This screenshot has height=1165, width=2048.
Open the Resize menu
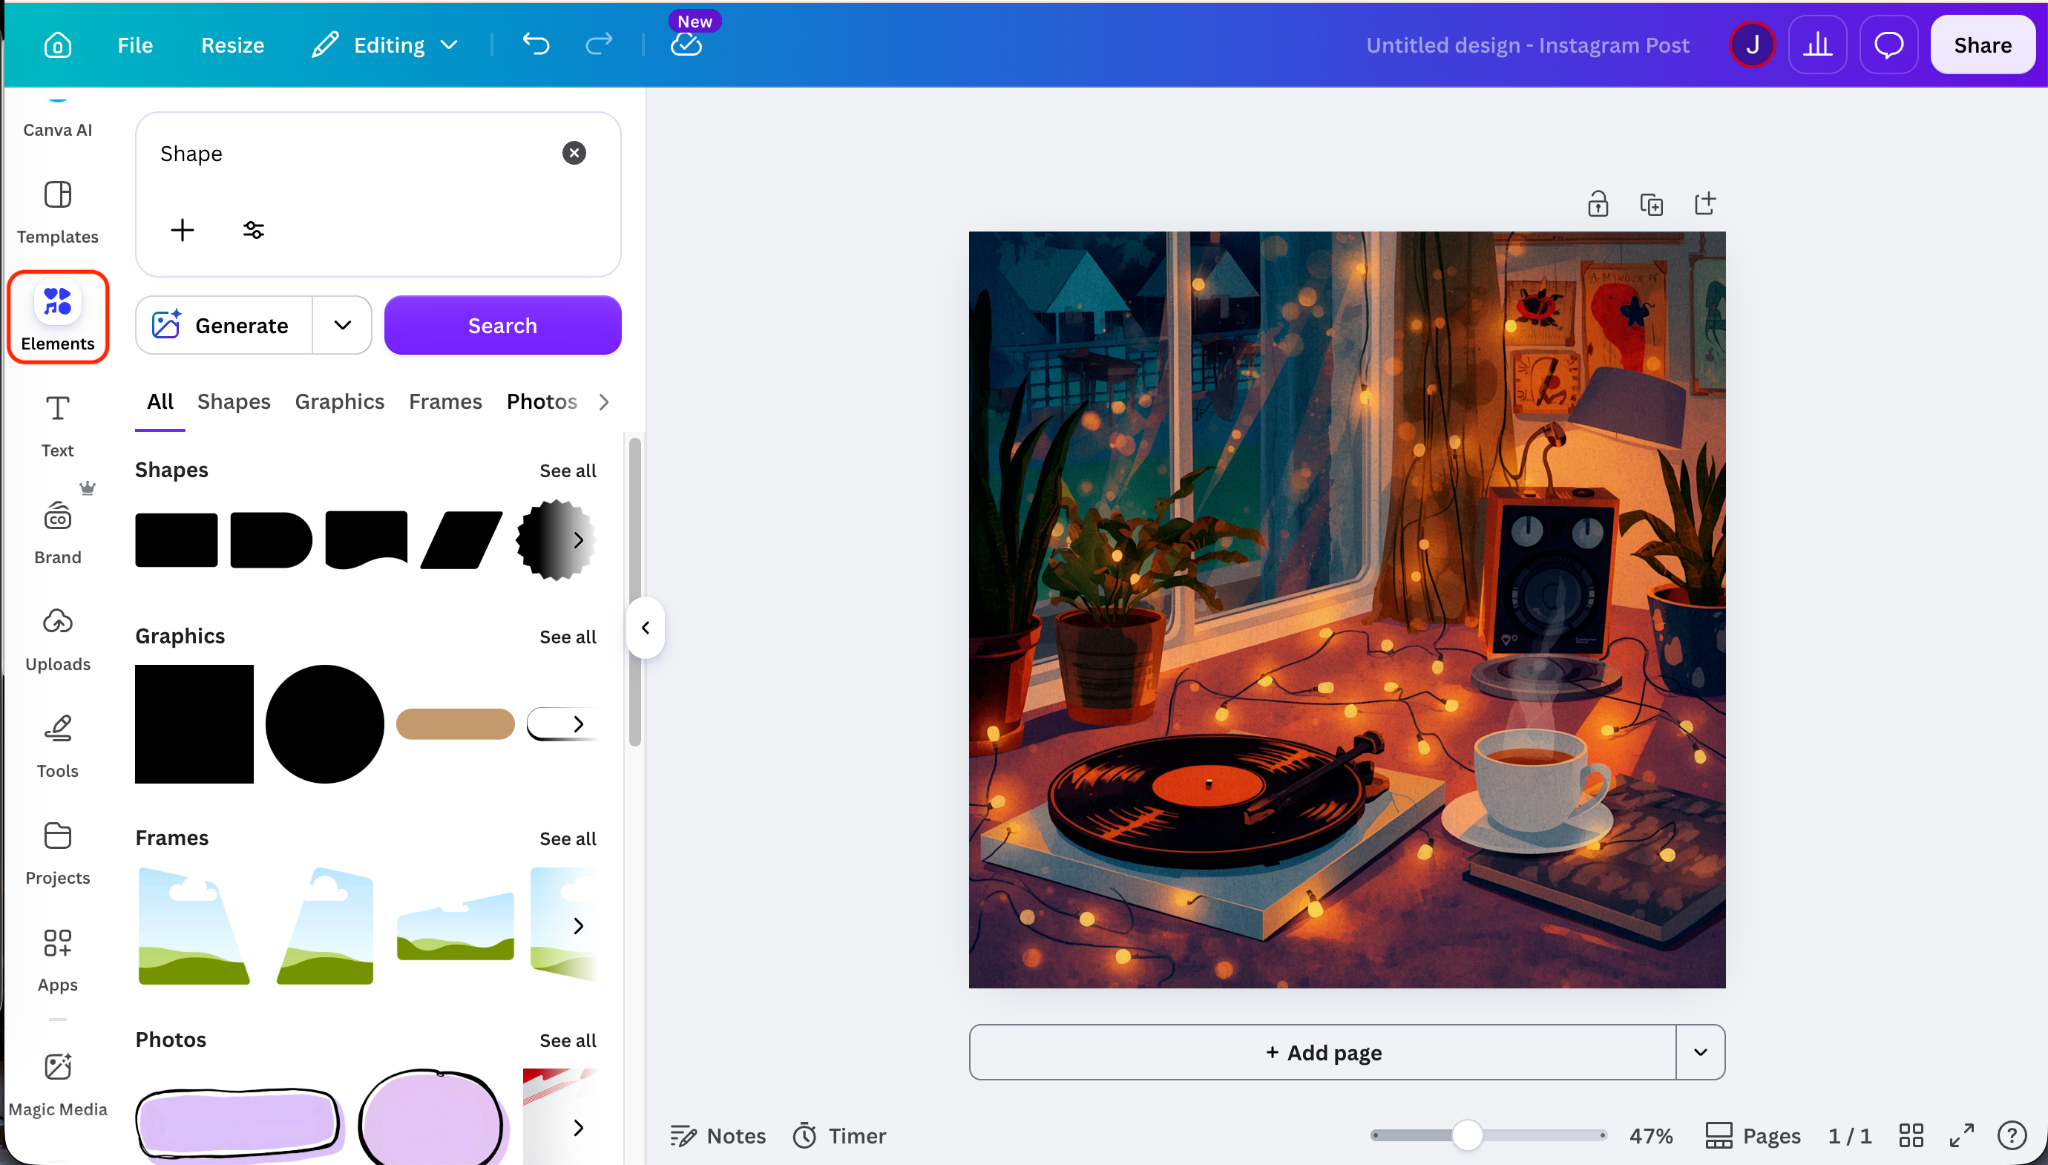point(233,45)
